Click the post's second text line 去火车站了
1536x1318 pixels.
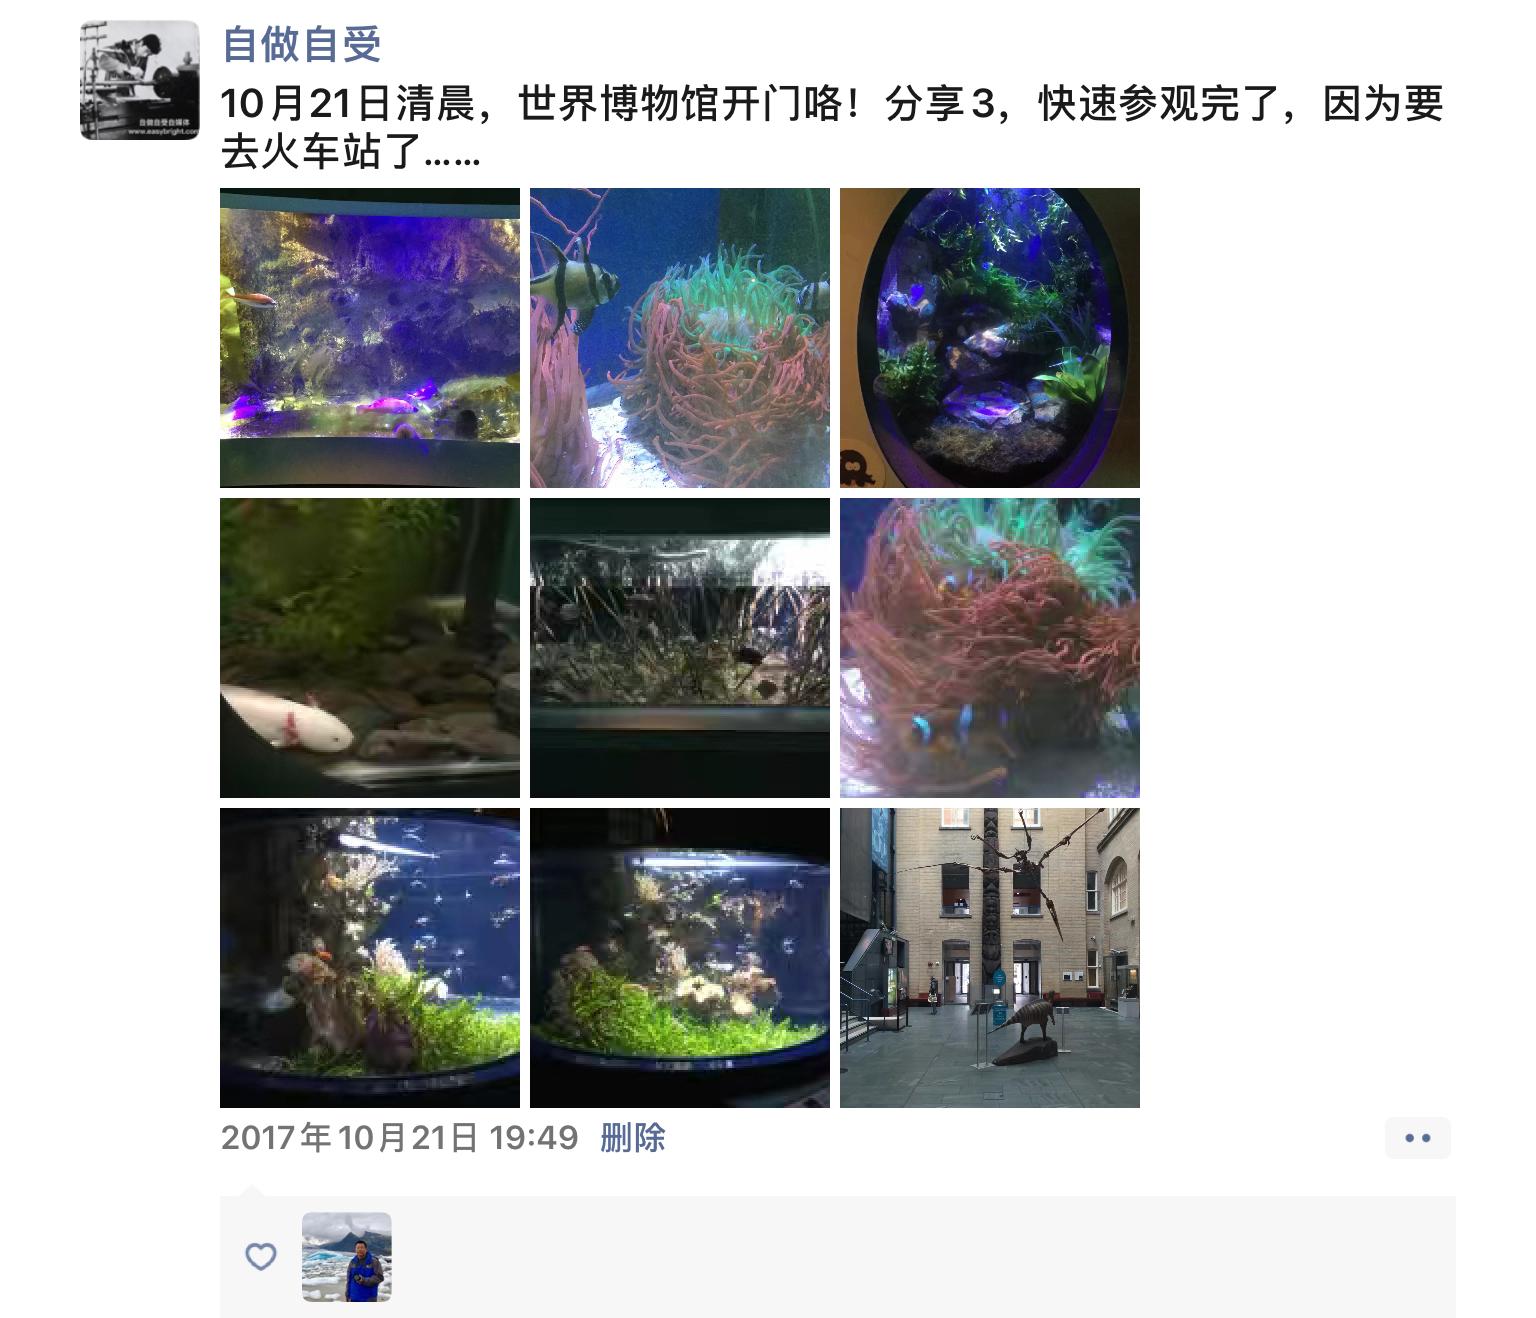click(x=351, y=153)
